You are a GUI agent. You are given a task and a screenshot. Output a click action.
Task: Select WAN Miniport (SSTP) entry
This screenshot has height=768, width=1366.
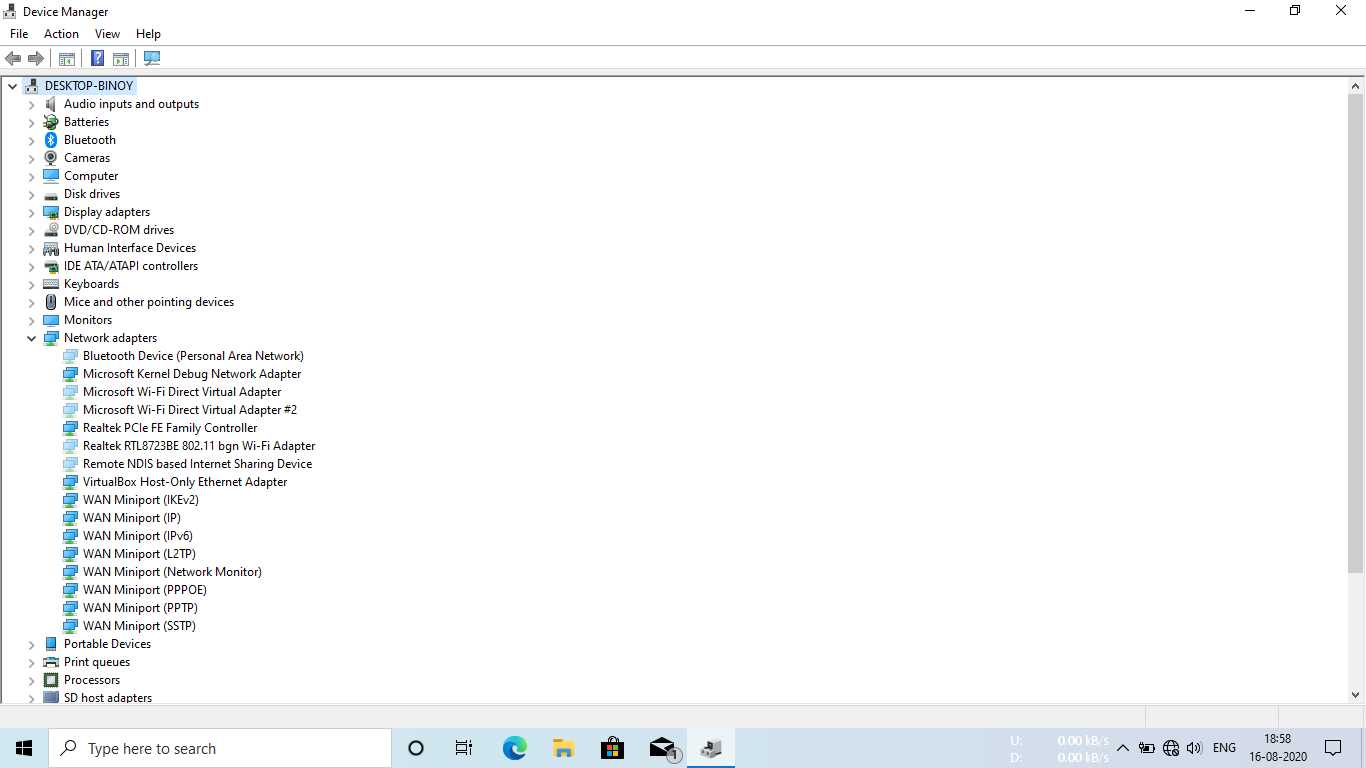[139, 626]
